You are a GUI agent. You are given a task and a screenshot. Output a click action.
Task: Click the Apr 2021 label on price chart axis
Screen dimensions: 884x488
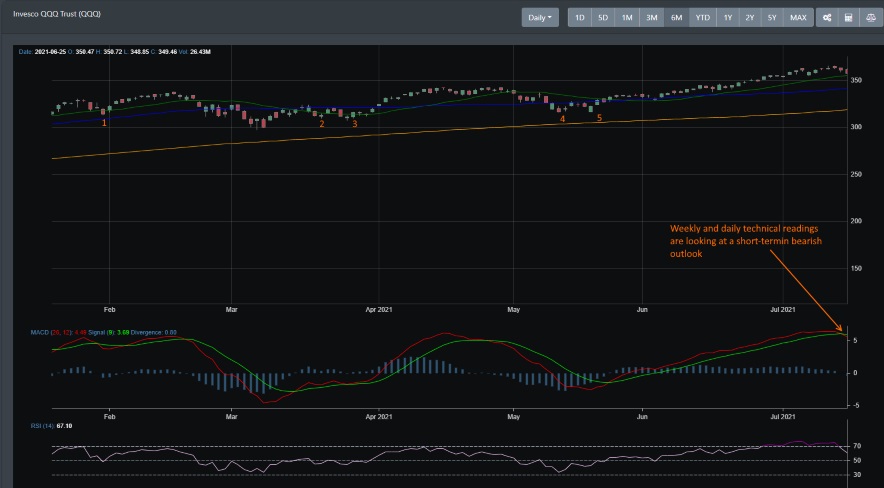pos(379,309)
